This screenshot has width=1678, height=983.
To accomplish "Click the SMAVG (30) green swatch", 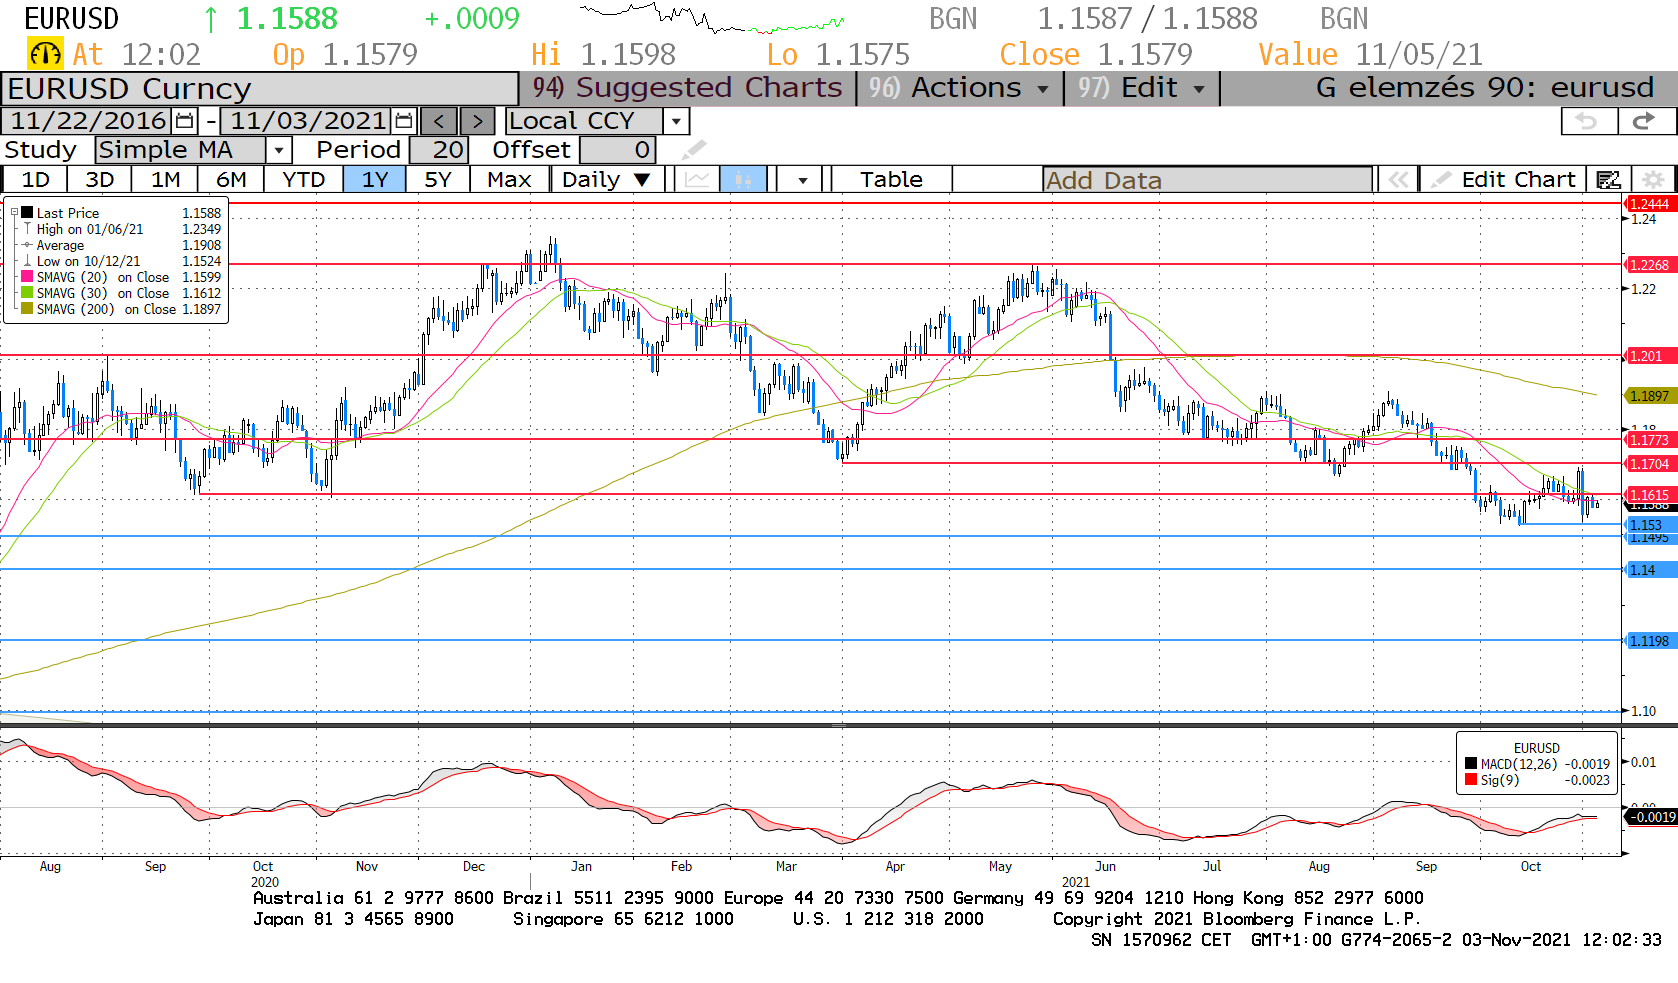I will click(x=27, y=293).
